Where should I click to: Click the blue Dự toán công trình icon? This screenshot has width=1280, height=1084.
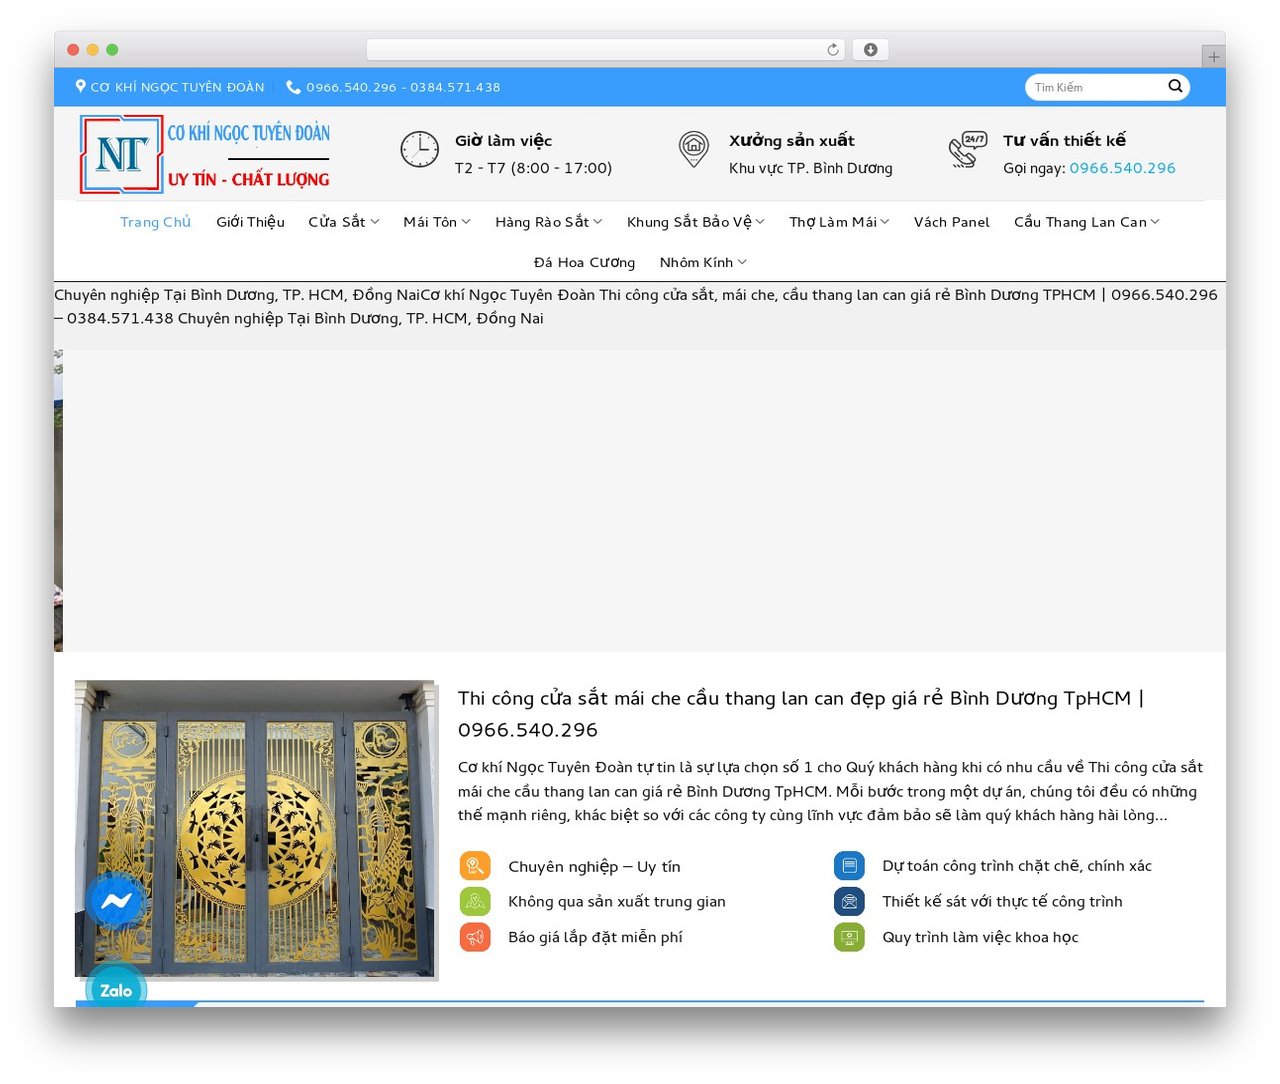pyautogui.click(x=849, y=866)
